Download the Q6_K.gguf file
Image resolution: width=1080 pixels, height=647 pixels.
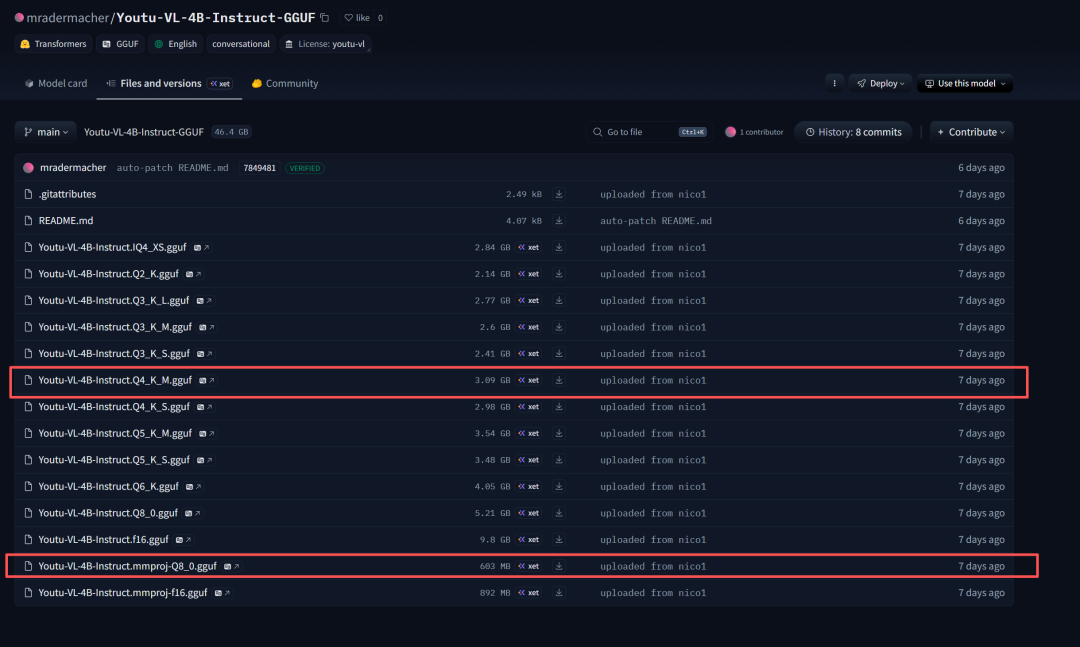(x=559, y=486)
